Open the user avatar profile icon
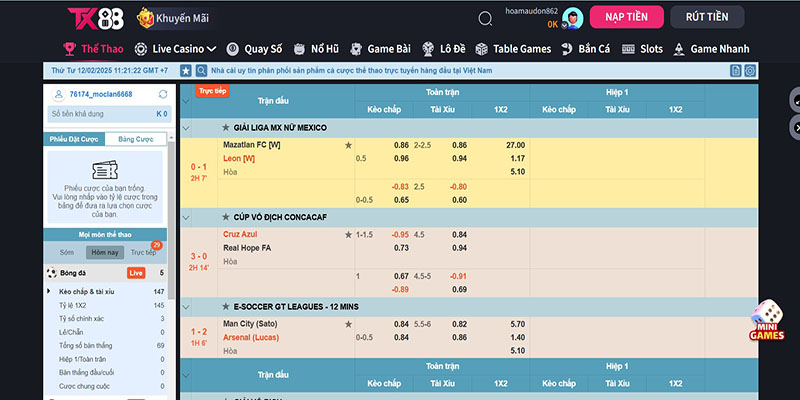The width and height of the screenshot is (800, 400). click(x=572, y=17)
